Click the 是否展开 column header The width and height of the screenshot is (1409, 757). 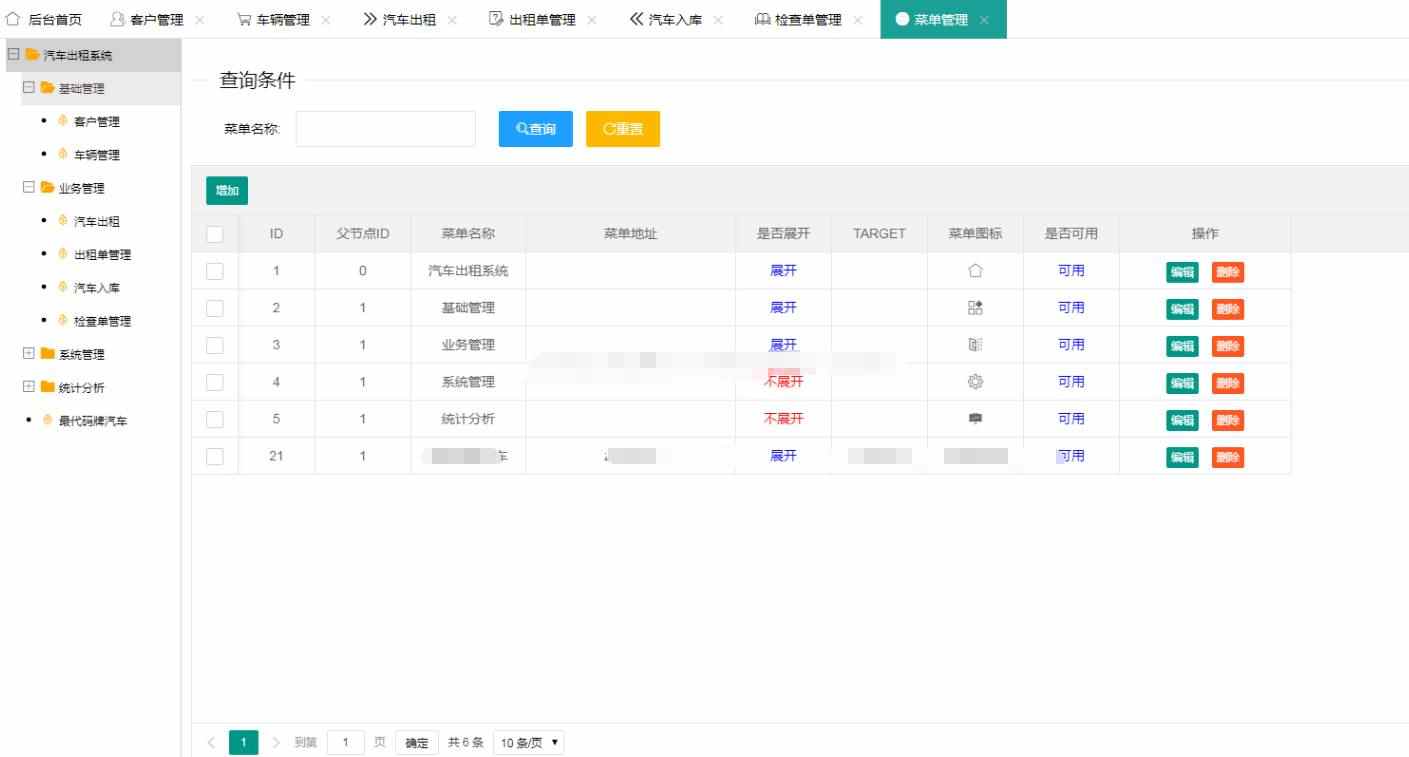[x=783, y=234]
